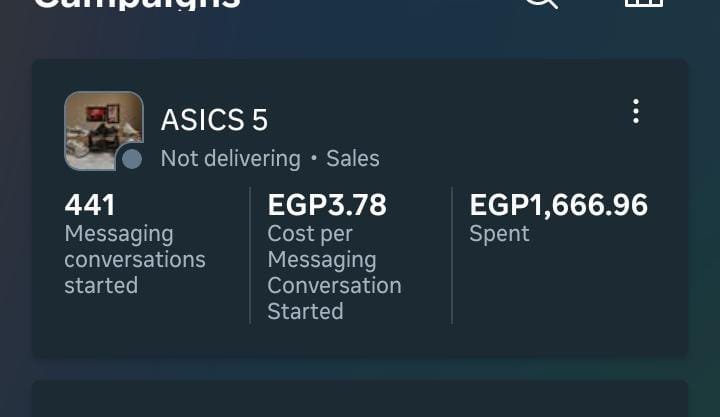
Task: Tap the Not delivering status text
Action: click(231, 159)
